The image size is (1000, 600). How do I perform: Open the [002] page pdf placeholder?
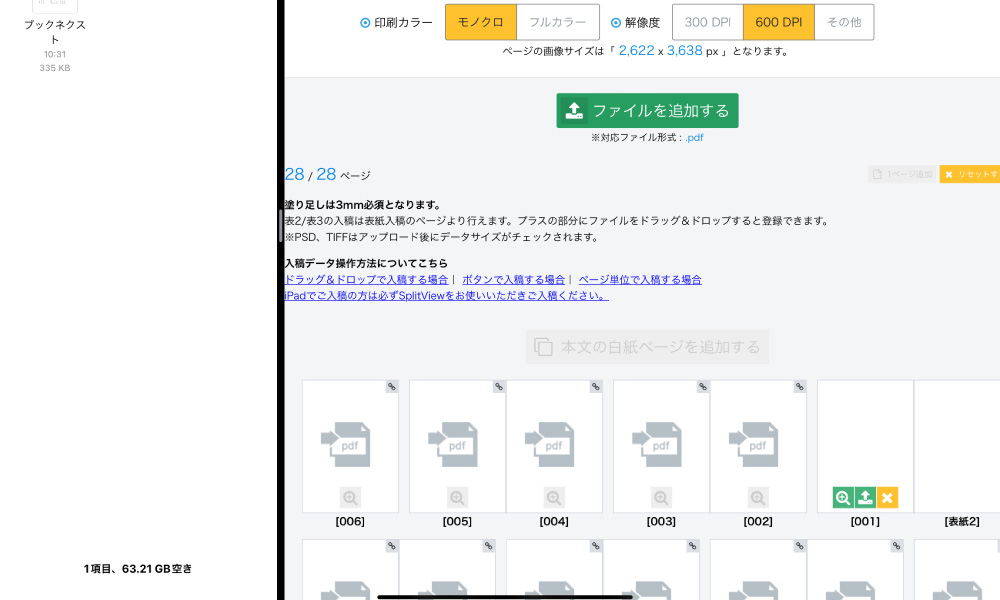754,444
